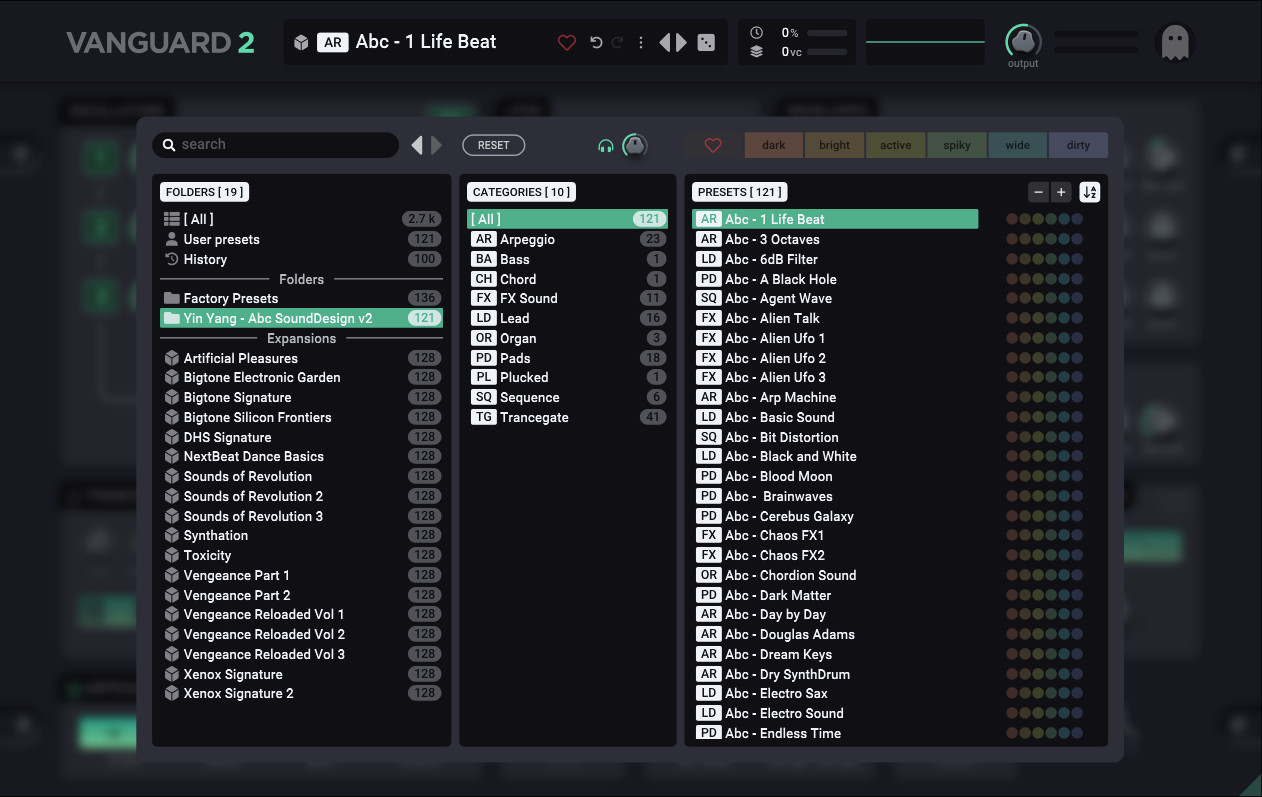Viewport: 1262px width, 797px height.
Task: Click the Toxicity expansion cube icon
Action: [x=172, y=555]
